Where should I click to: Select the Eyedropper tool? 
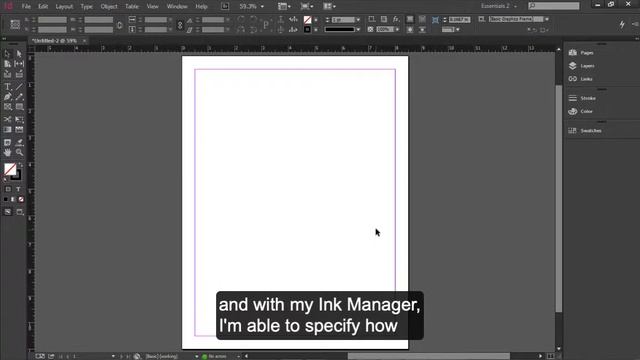(x=19, y=142)
